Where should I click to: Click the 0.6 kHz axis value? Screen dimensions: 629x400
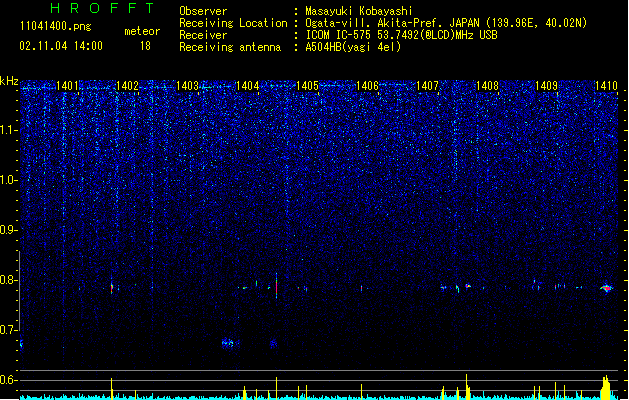point(9,380)
